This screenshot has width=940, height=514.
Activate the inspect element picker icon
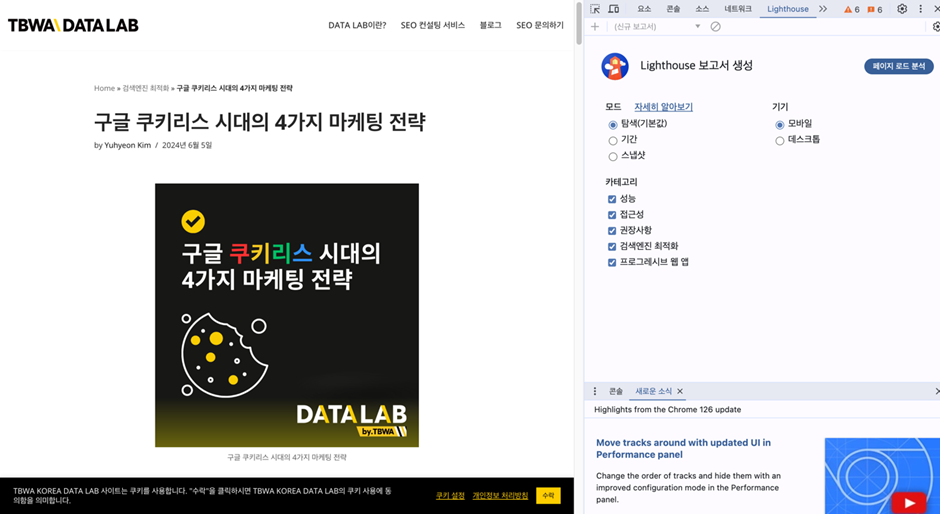click(596, 9)
